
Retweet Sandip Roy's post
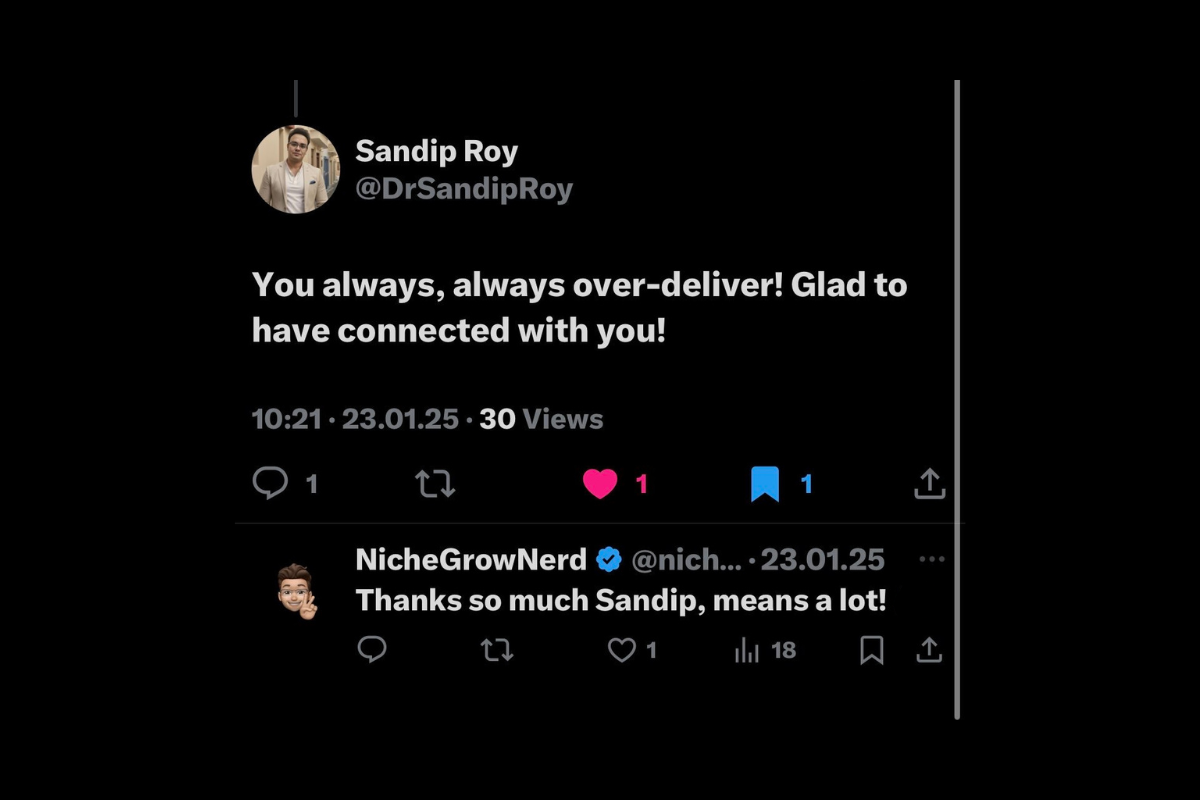point(435,484)
